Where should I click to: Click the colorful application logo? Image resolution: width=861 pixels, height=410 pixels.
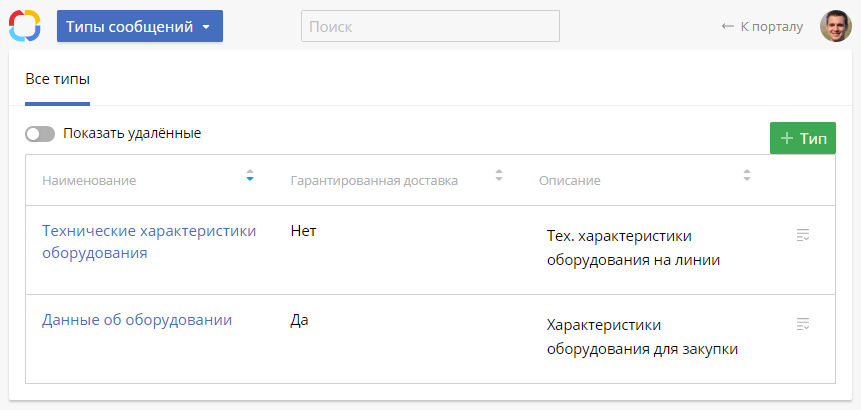[25, 26]
